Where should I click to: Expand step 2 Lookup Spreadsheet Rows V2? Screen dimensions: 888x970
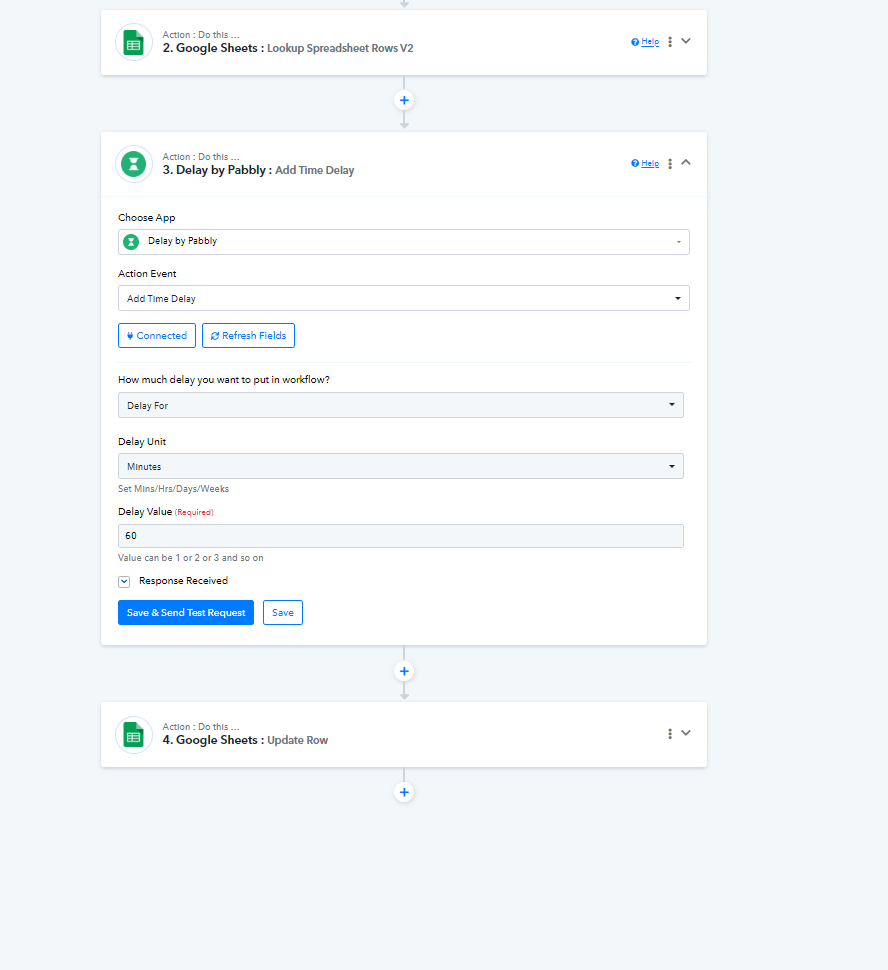coord(686,41)
